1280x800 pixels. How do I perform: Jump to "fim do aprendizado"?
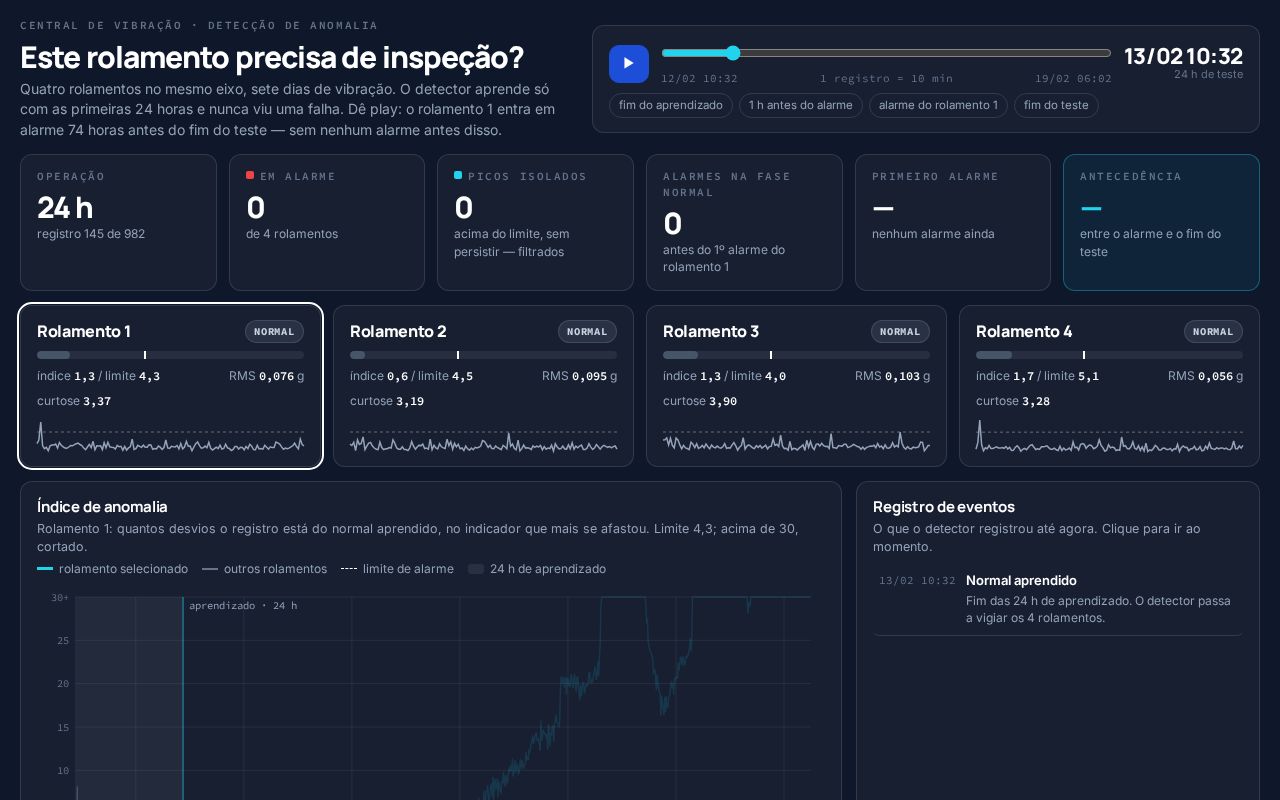pyautogui.click(x=671, y=105)
